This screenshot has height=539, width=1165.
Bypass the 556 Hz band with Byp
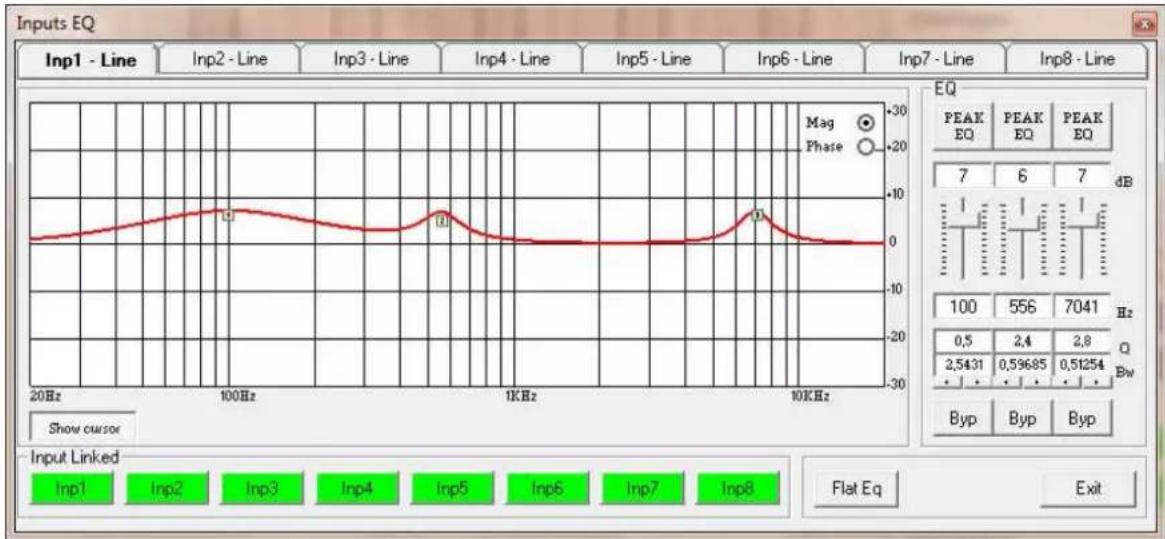[1021, 419]
